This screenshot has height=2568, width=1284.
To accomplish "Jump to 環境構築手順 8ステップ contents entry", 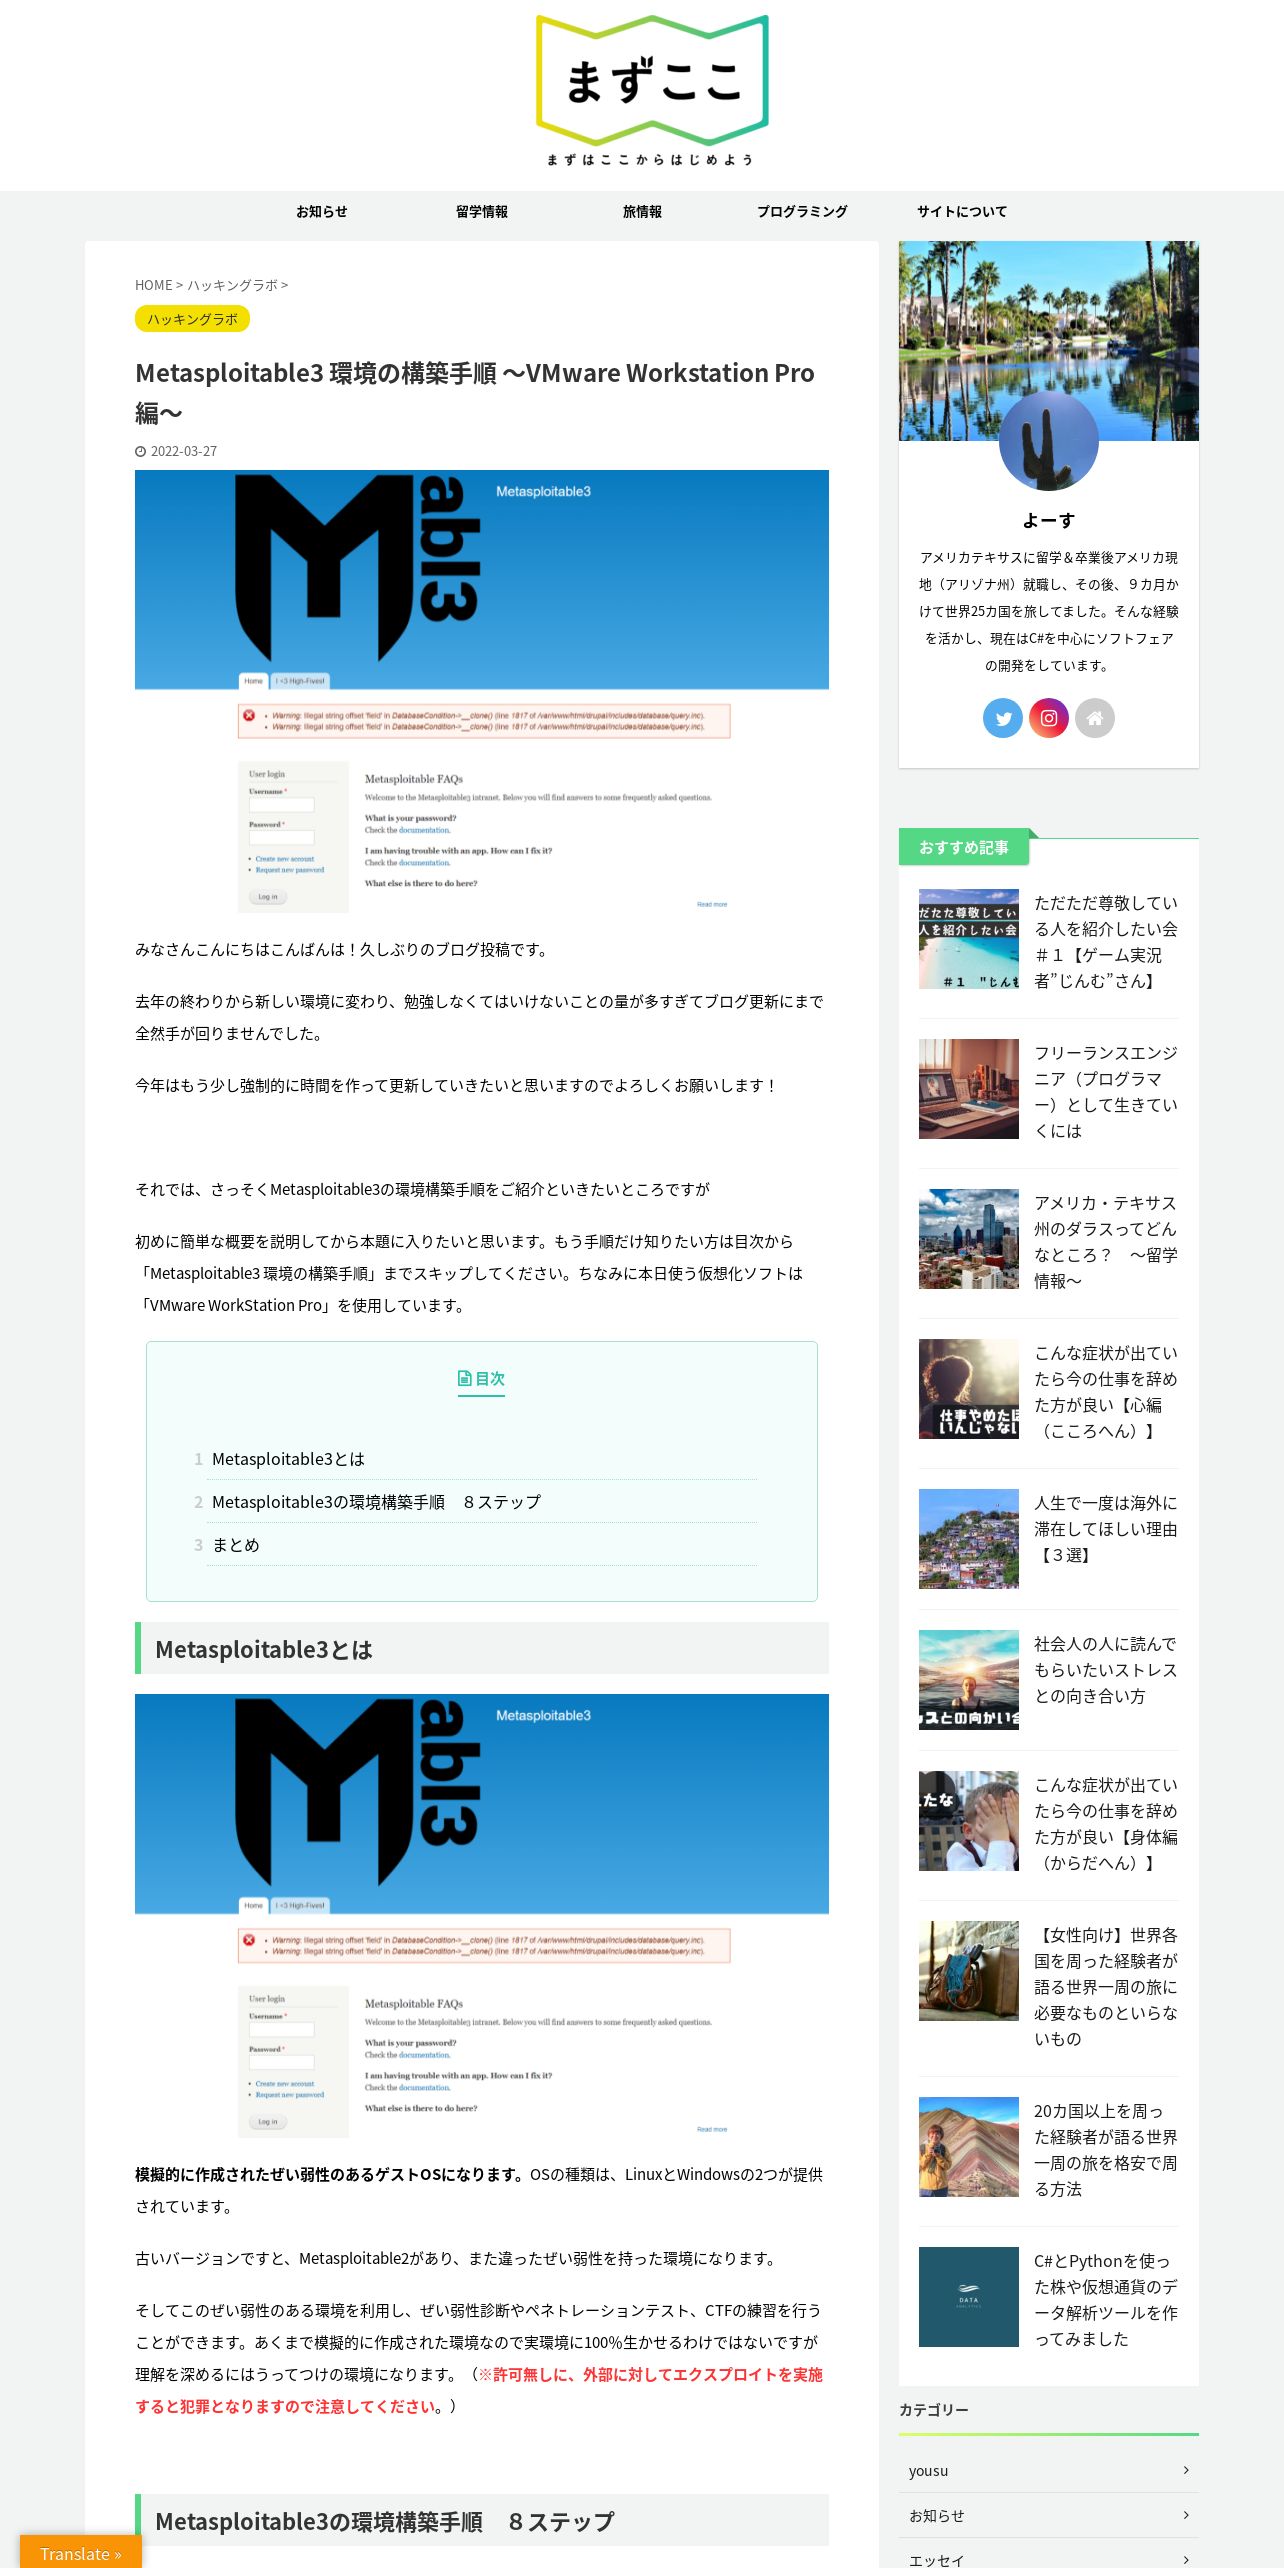I will tap(376, 1502).
